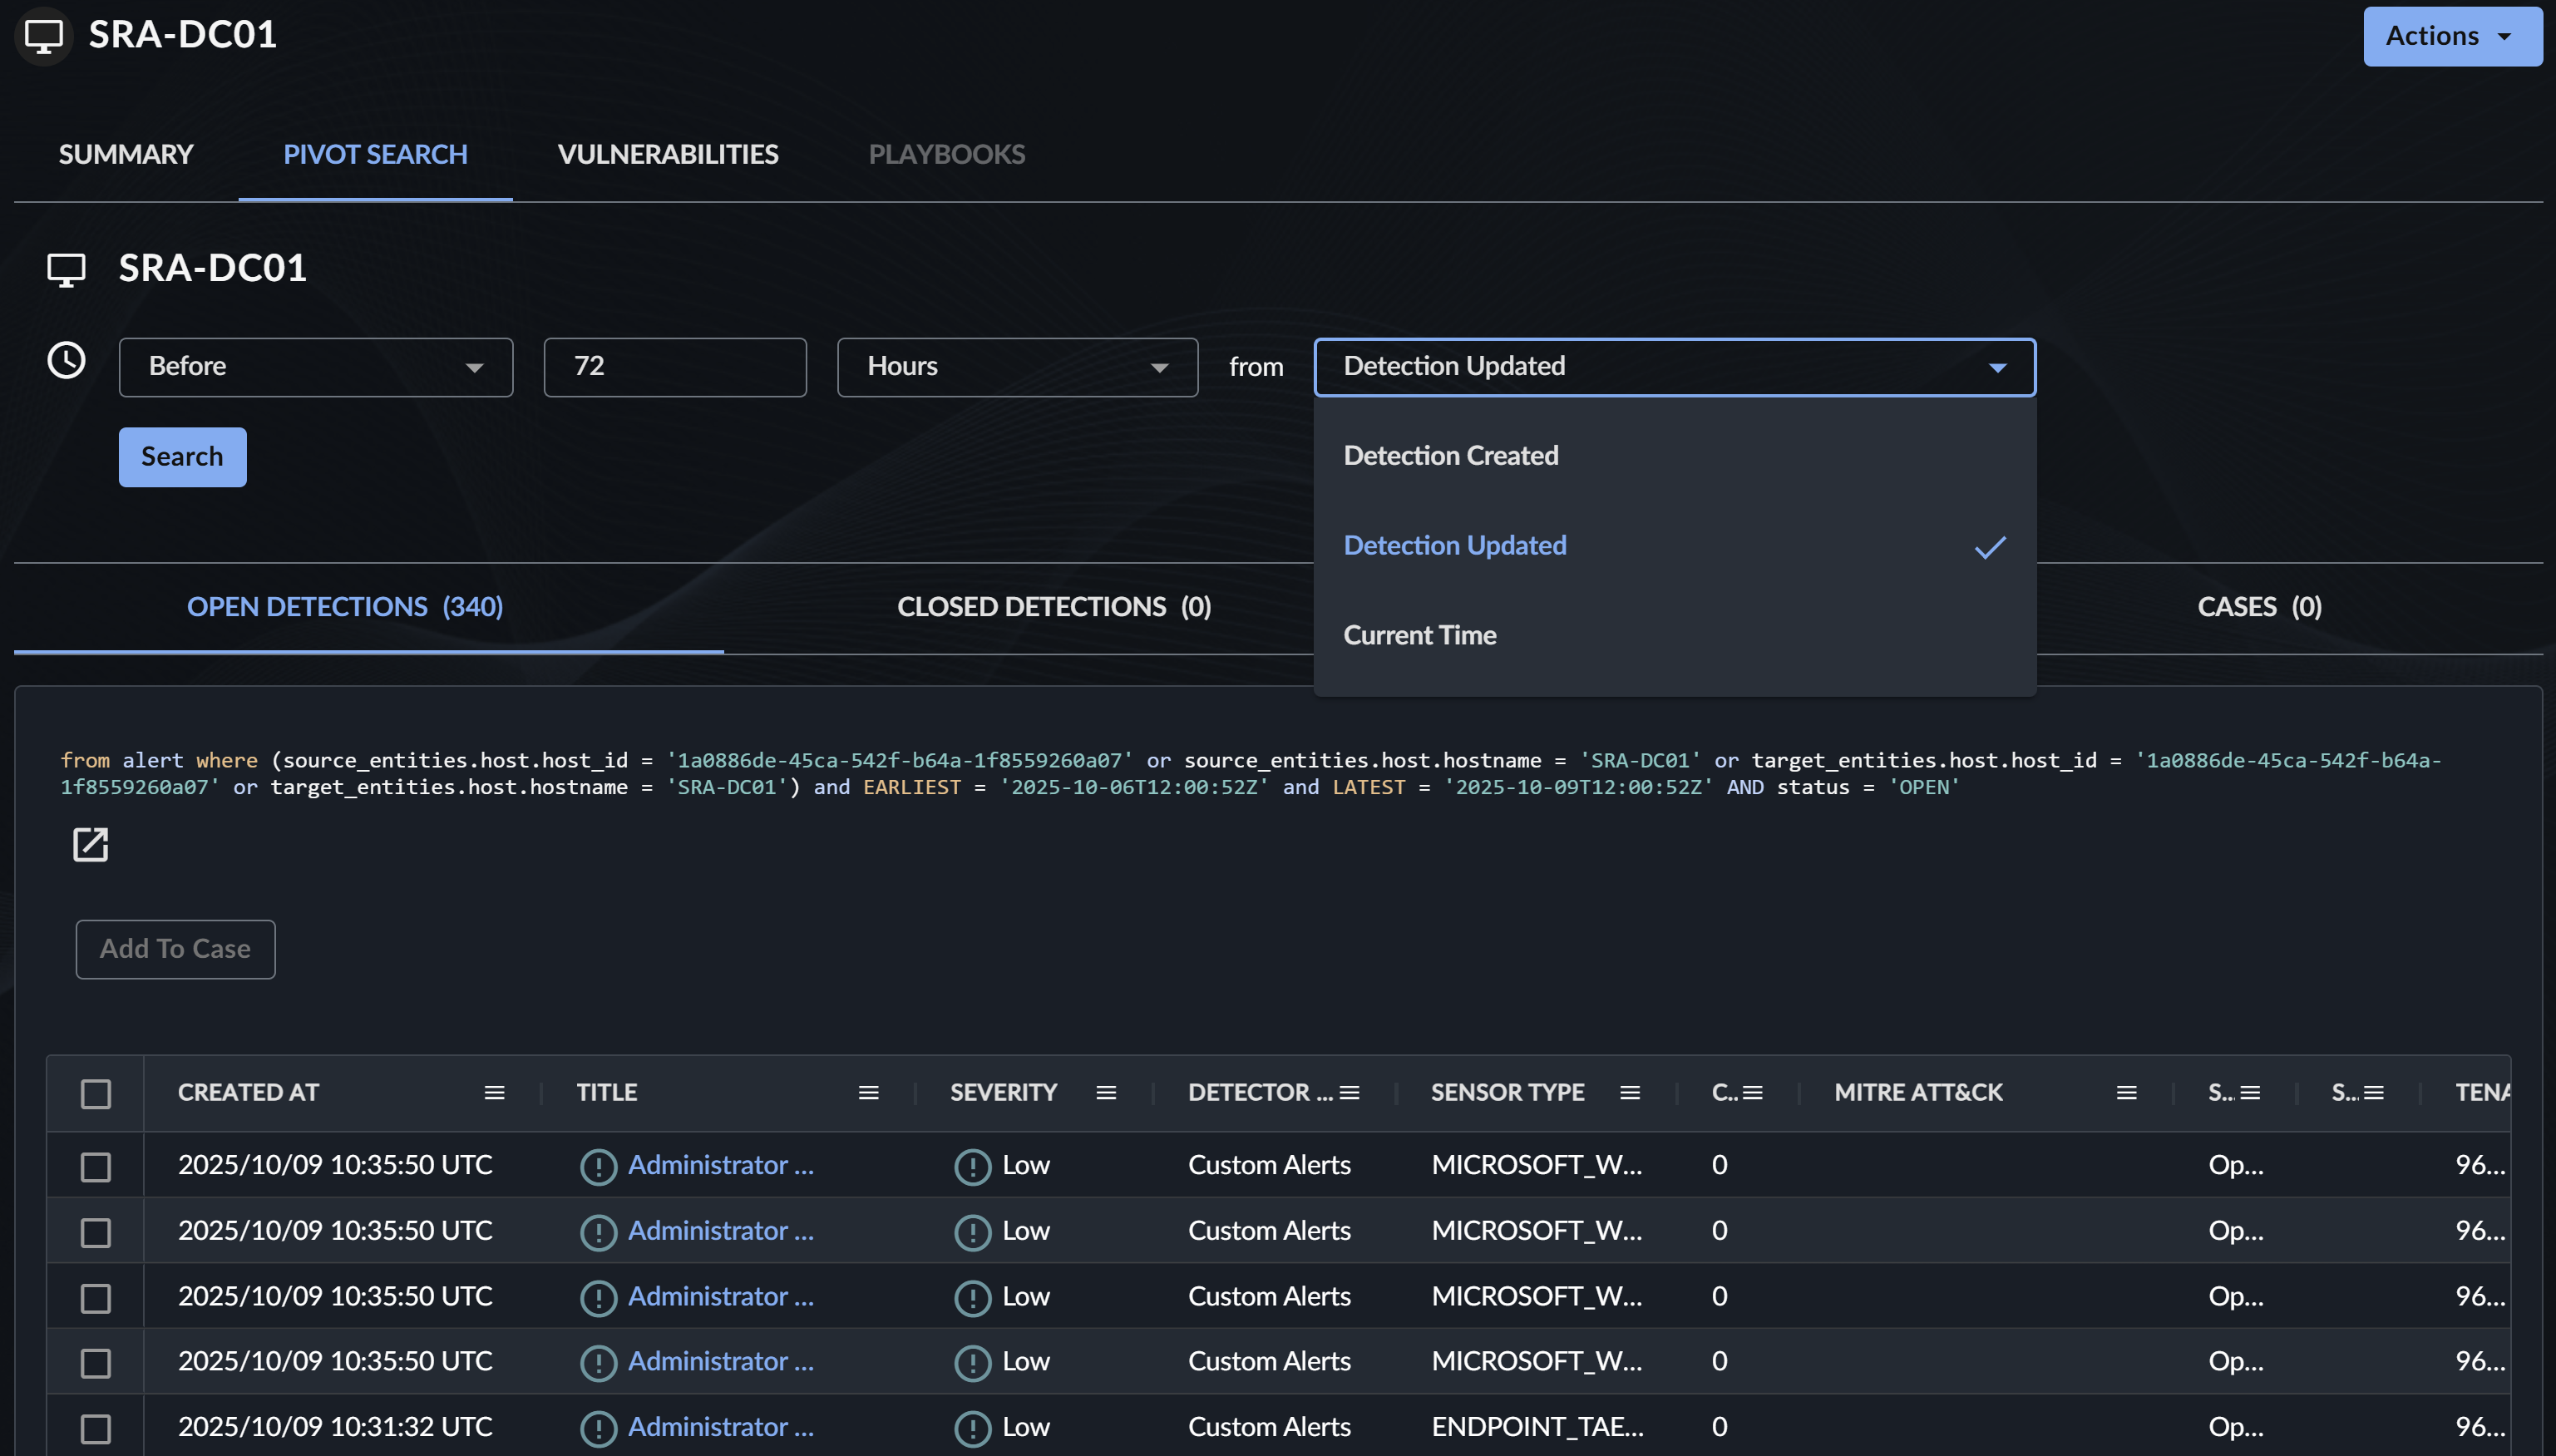Toggle the select-all header checkbox

tap(96, 1094)
